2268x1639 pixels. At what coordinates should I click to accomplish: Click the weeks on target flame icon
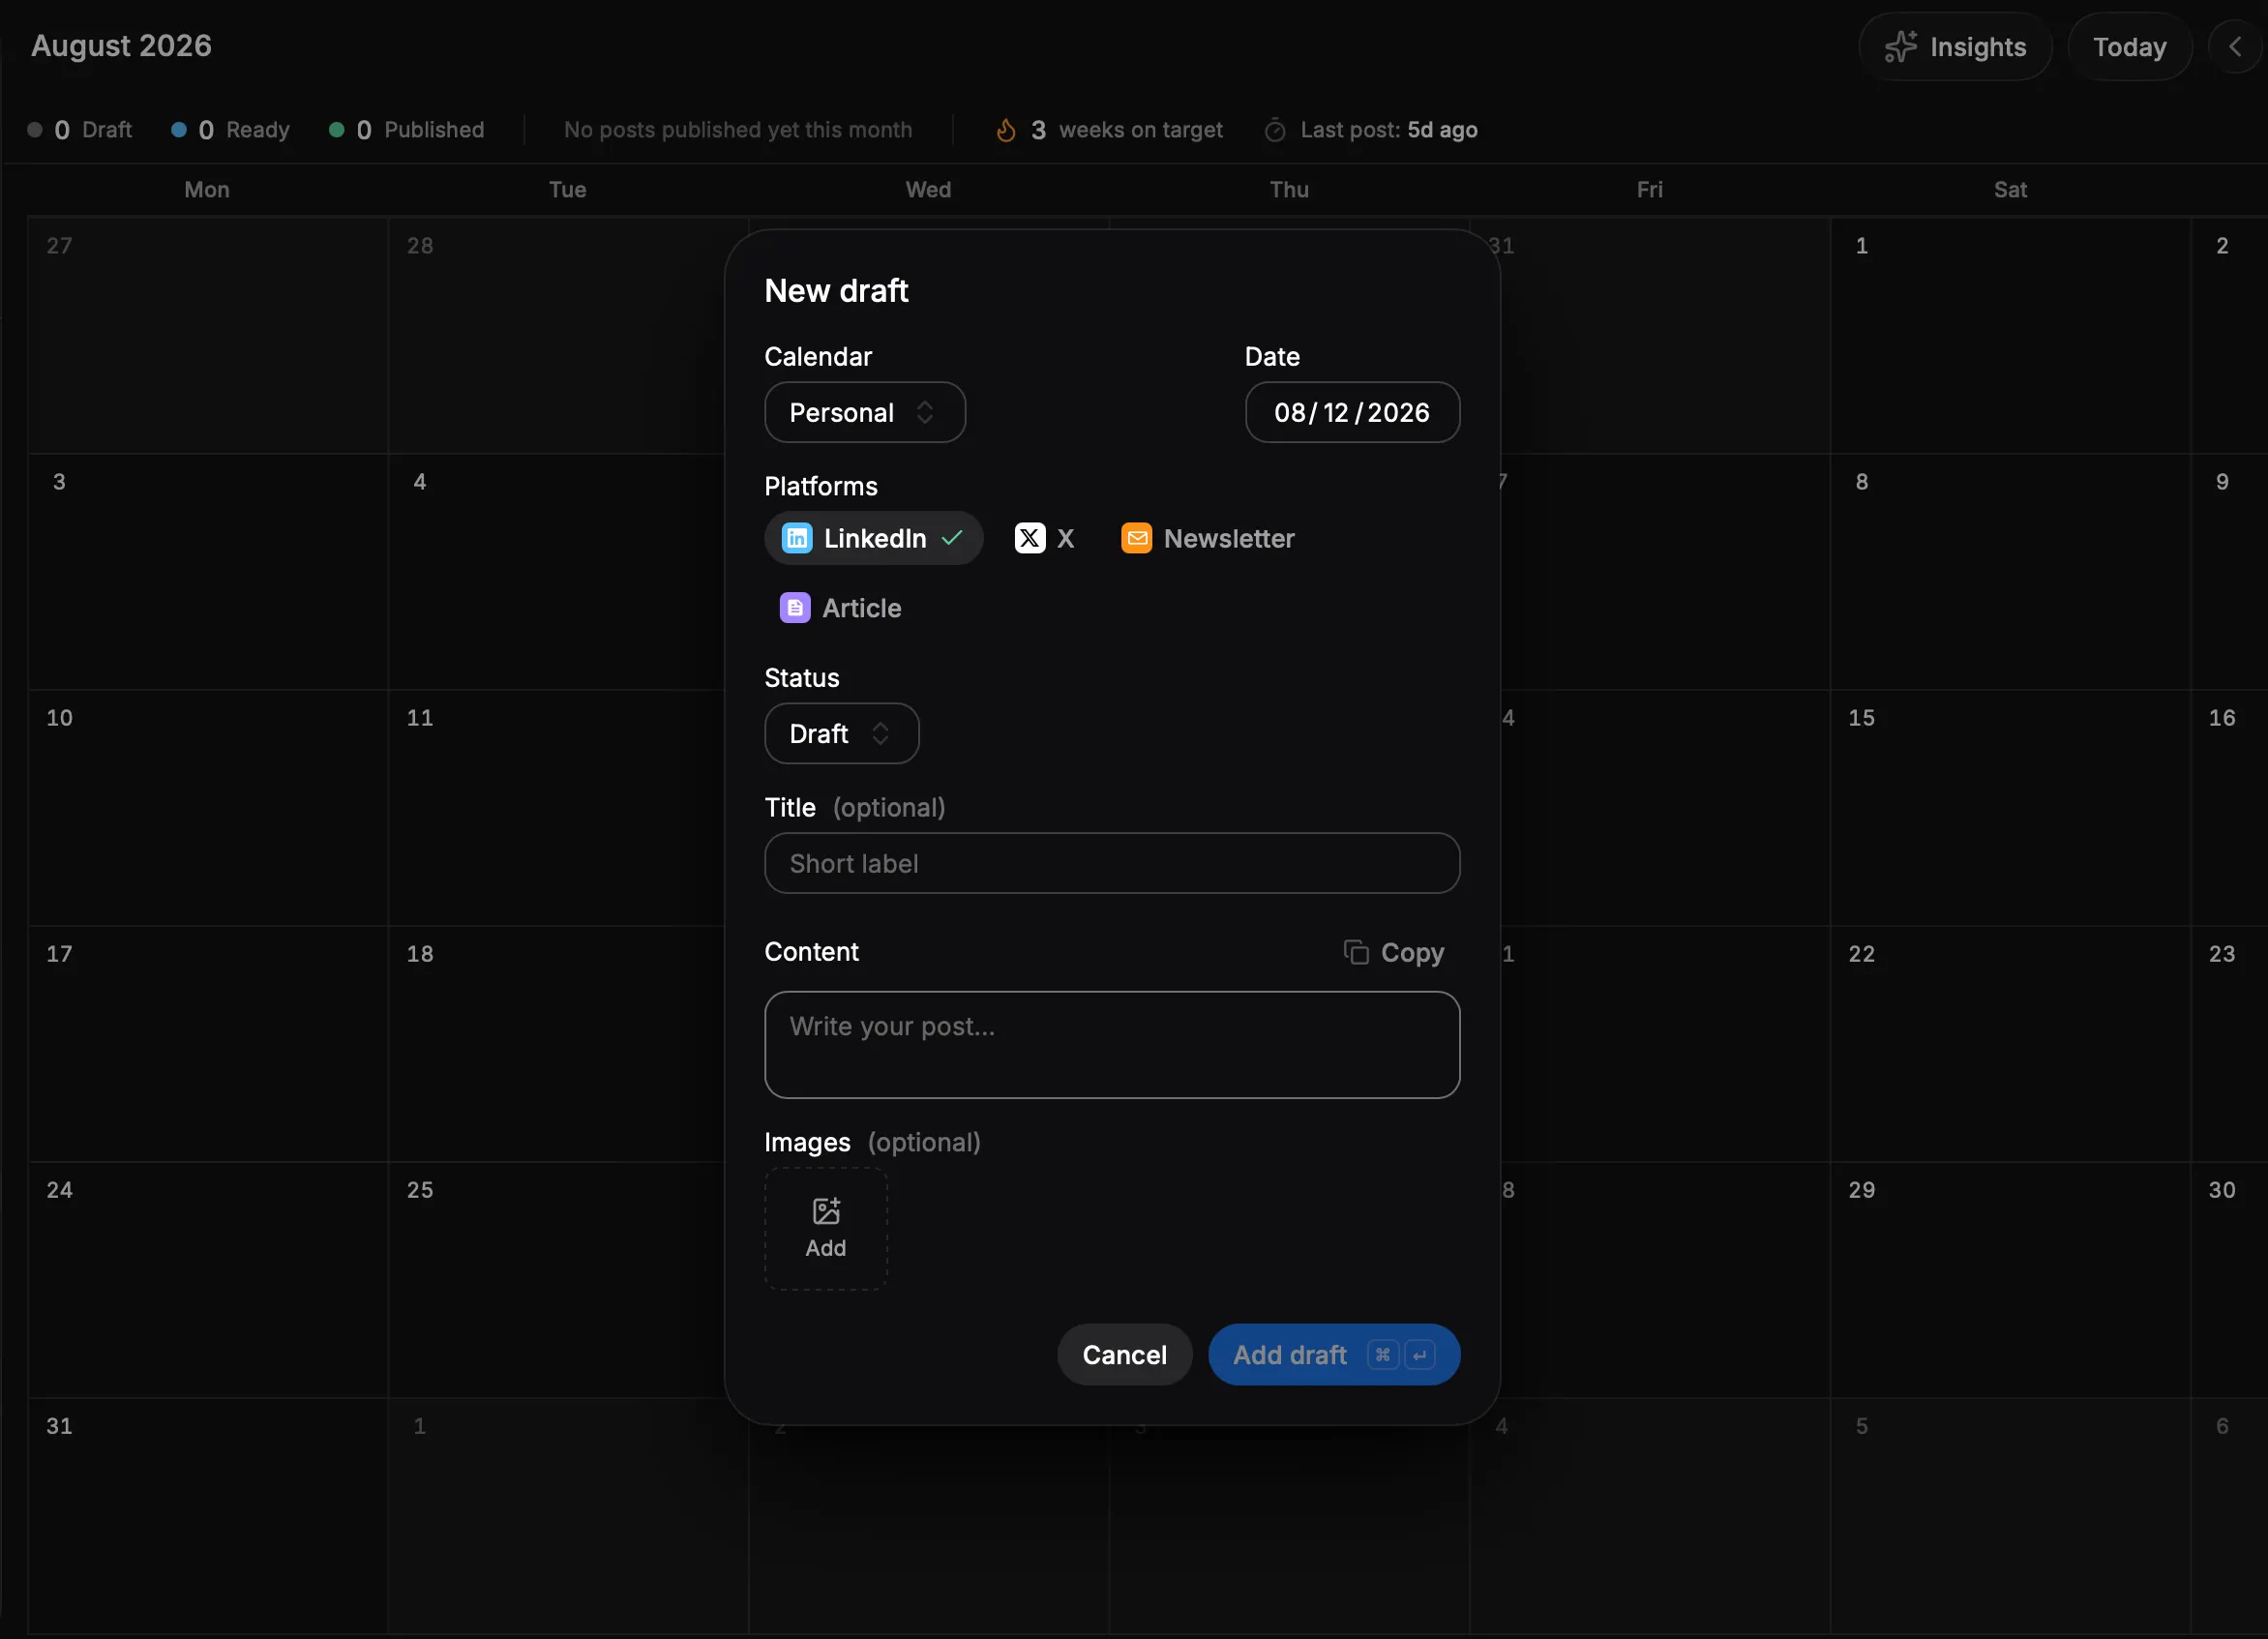[x=1006, y=130]
